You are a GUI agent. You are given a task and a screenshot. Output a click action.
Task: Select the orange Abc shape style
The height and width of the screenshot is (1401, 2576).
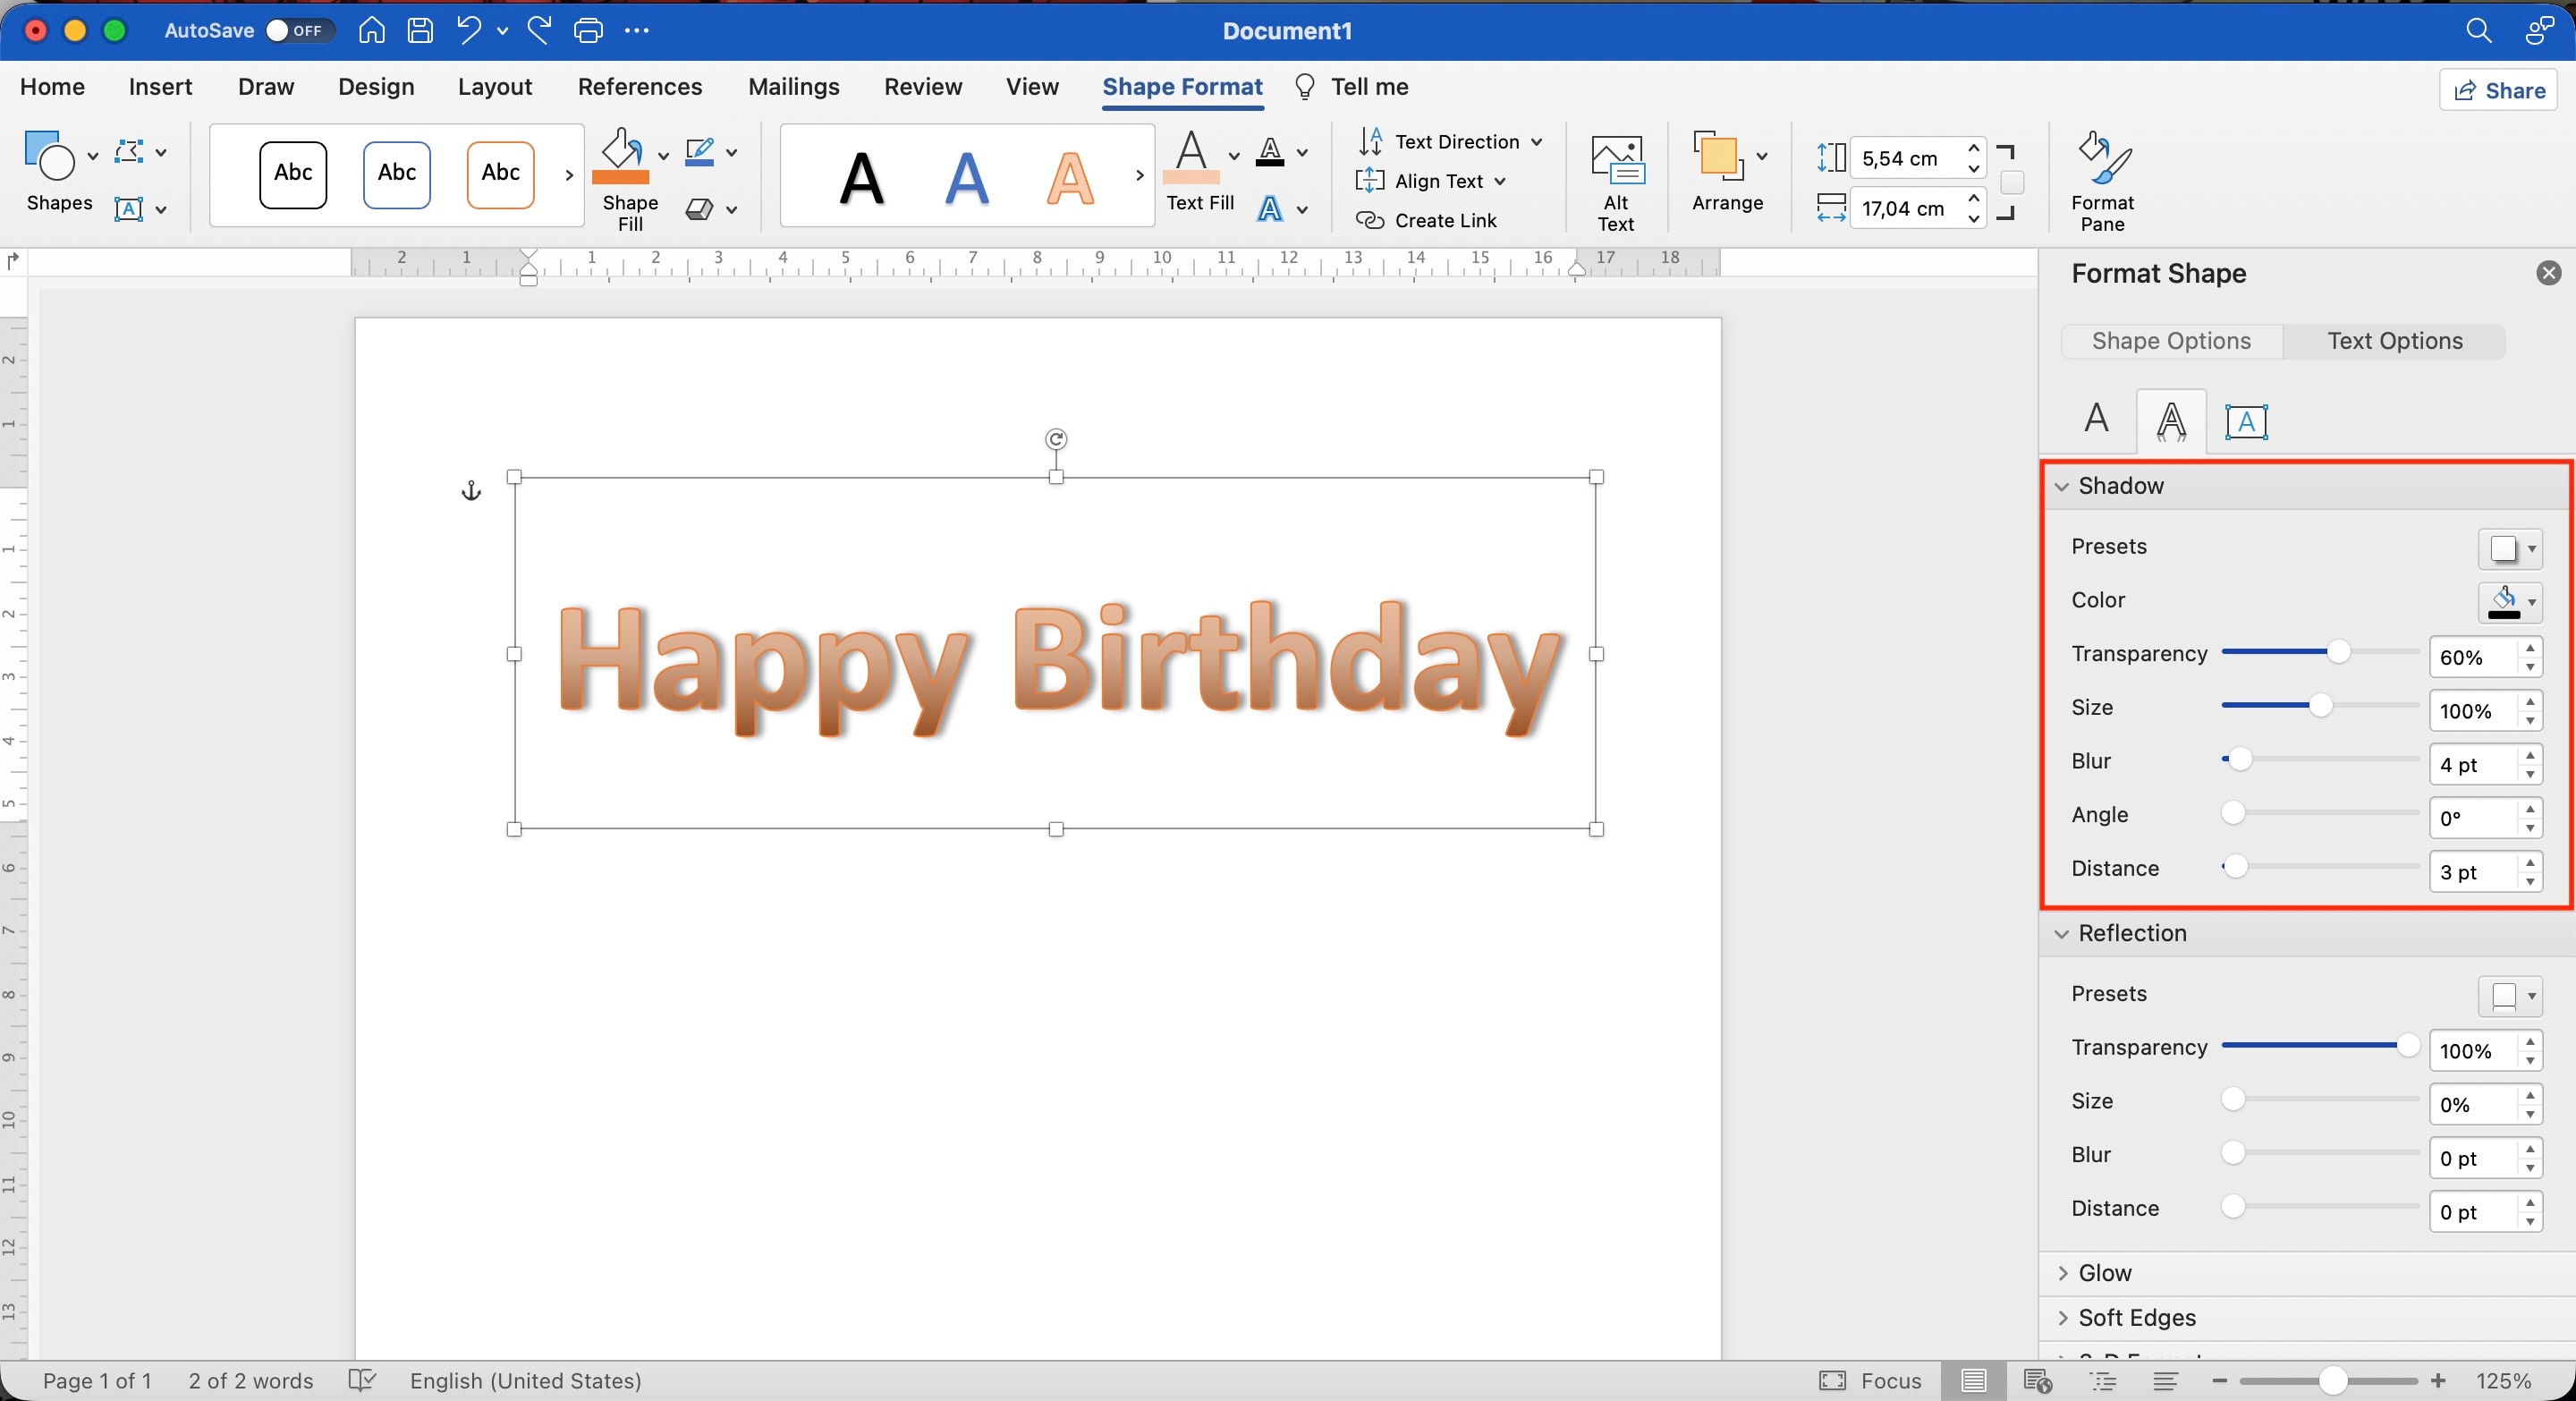tap(501, 174)
